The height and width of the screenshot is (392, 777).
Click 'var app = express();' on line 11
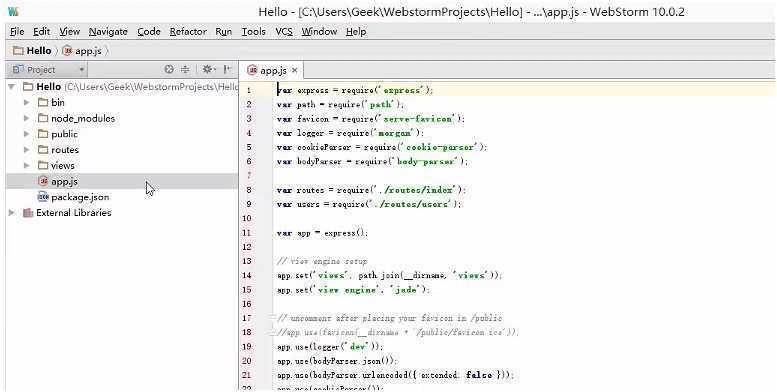(x=323, y=233)
